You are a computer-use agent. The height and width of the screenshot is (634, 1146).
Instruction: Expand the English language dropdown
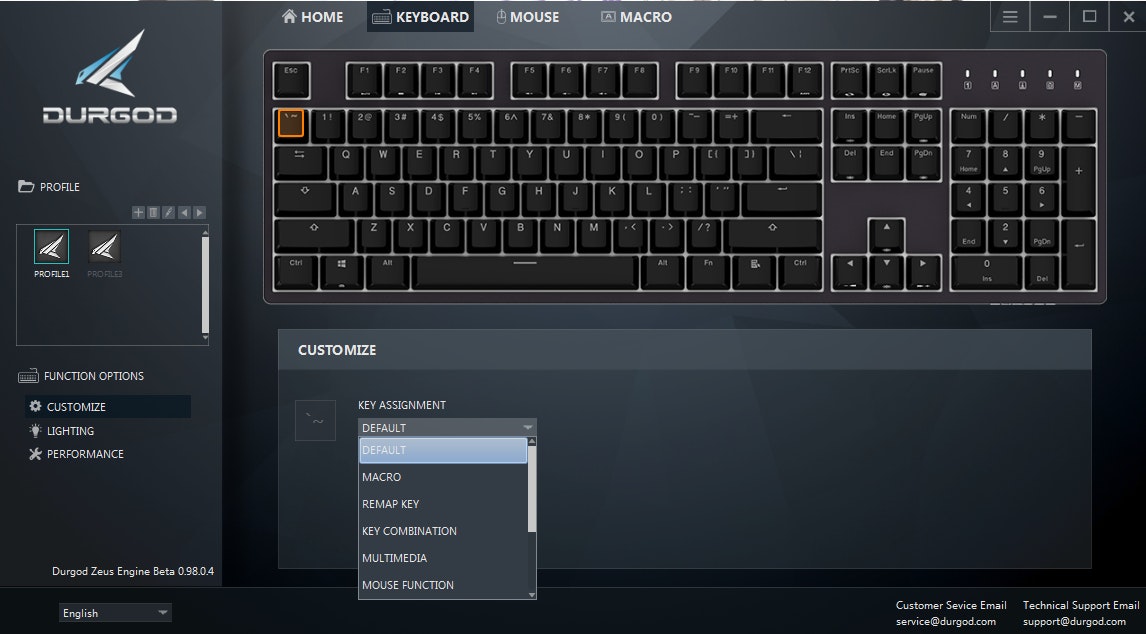pyautogui.click(x=115, y=613)
